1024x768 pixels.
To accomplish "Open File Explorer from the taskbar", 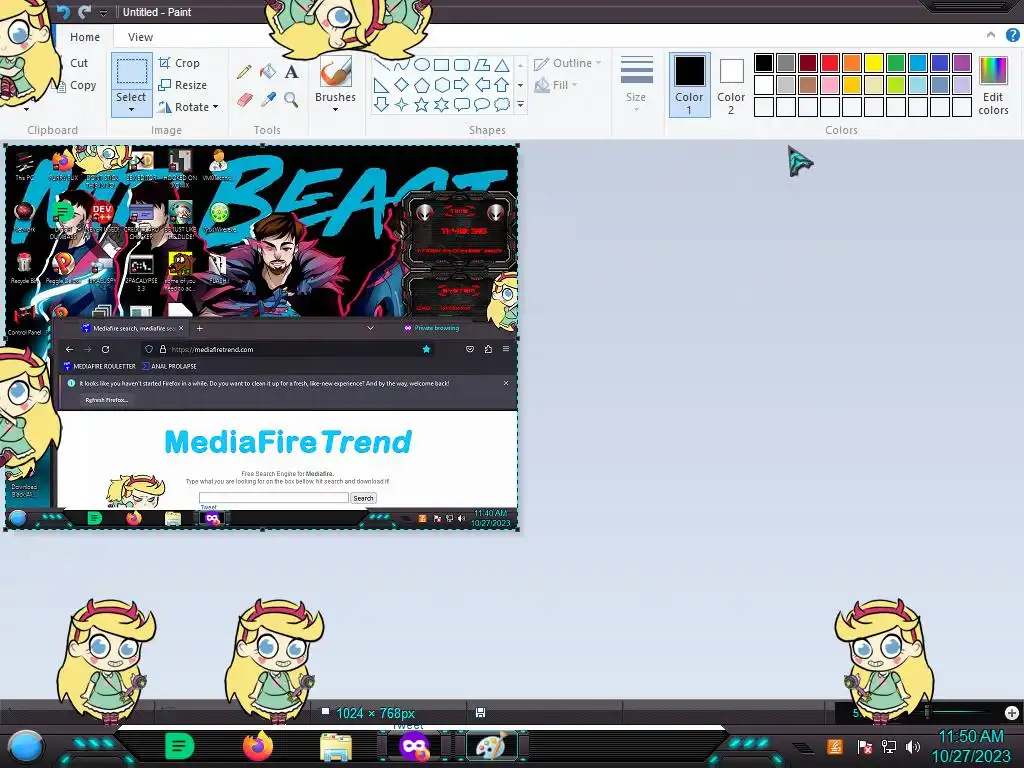I will (336, 746).
